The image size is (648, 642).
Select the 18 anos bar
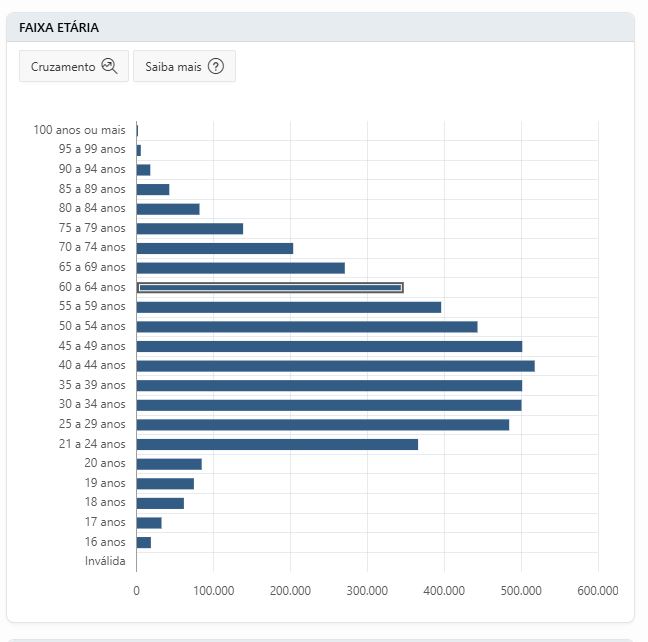pos(160,504)
